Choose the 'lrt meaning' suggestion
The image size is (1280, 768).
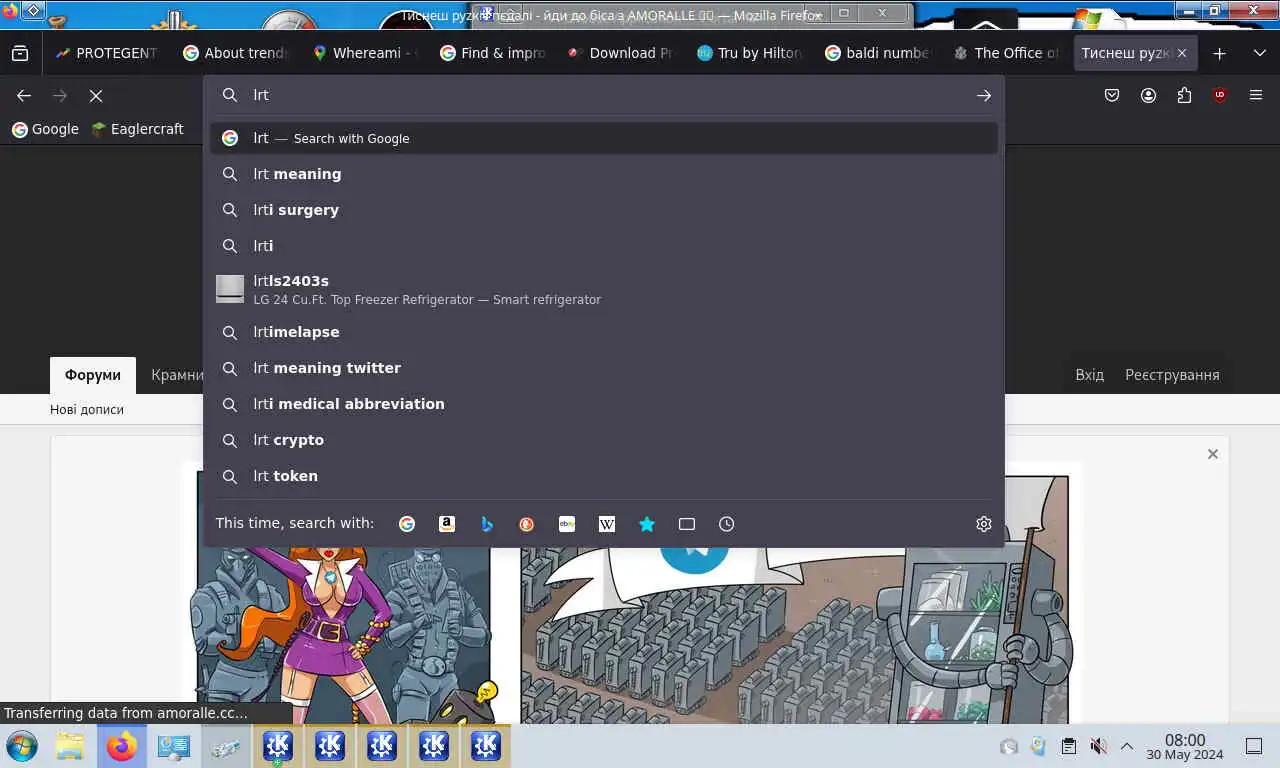click(604, 174)
